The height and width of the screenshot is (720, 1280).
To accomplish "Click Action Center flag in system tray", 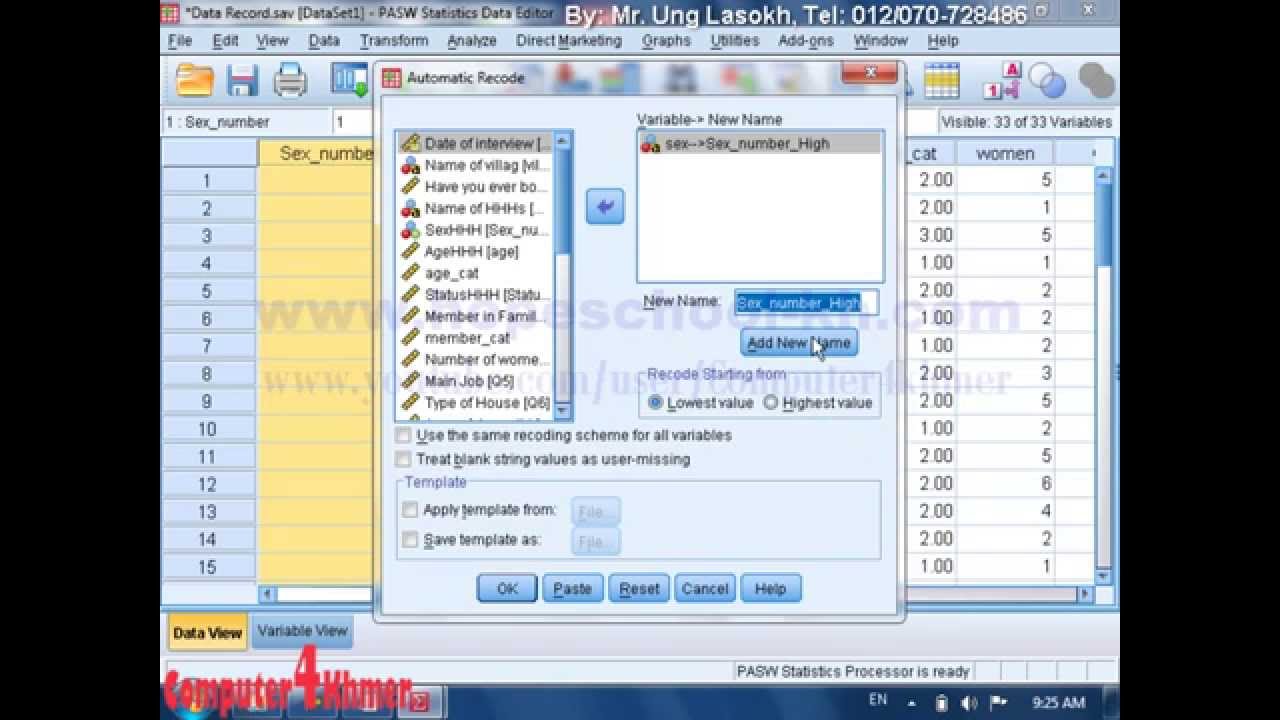I will coord(997,703).
